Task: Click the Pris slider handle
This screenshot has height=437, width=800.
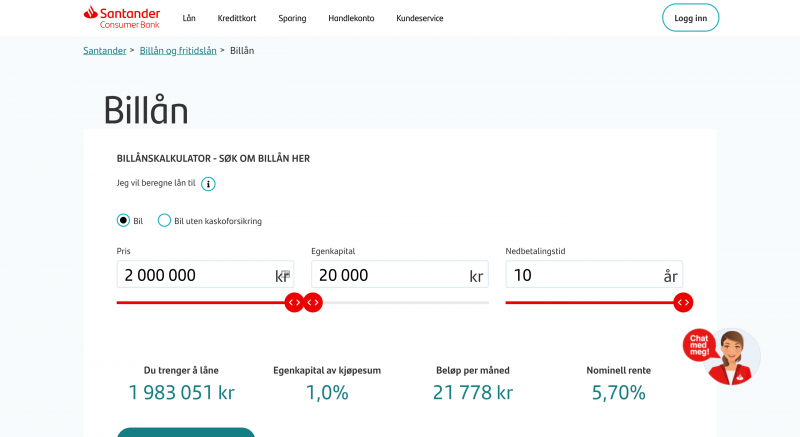Action: (x=294, y=302)
